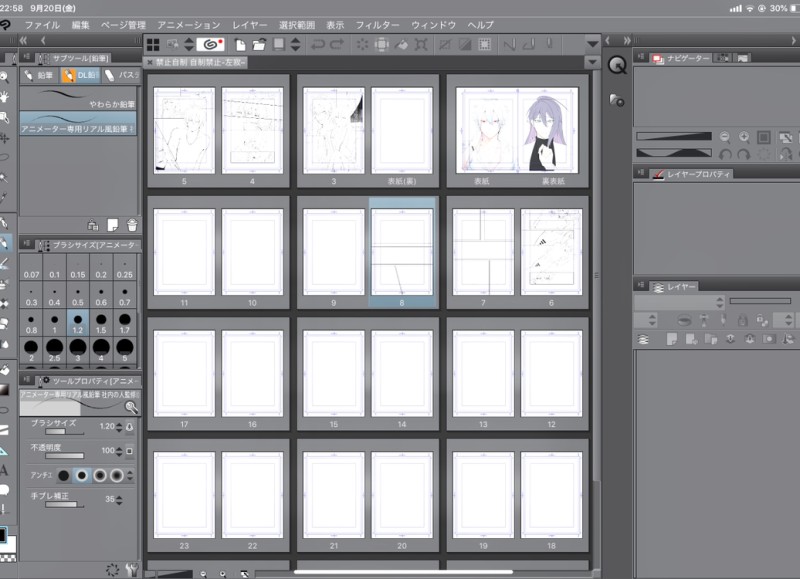This screenshot has width=800, height=579.
Task: Expand the command bar overflow arrow
Action: tap(592, 44)
